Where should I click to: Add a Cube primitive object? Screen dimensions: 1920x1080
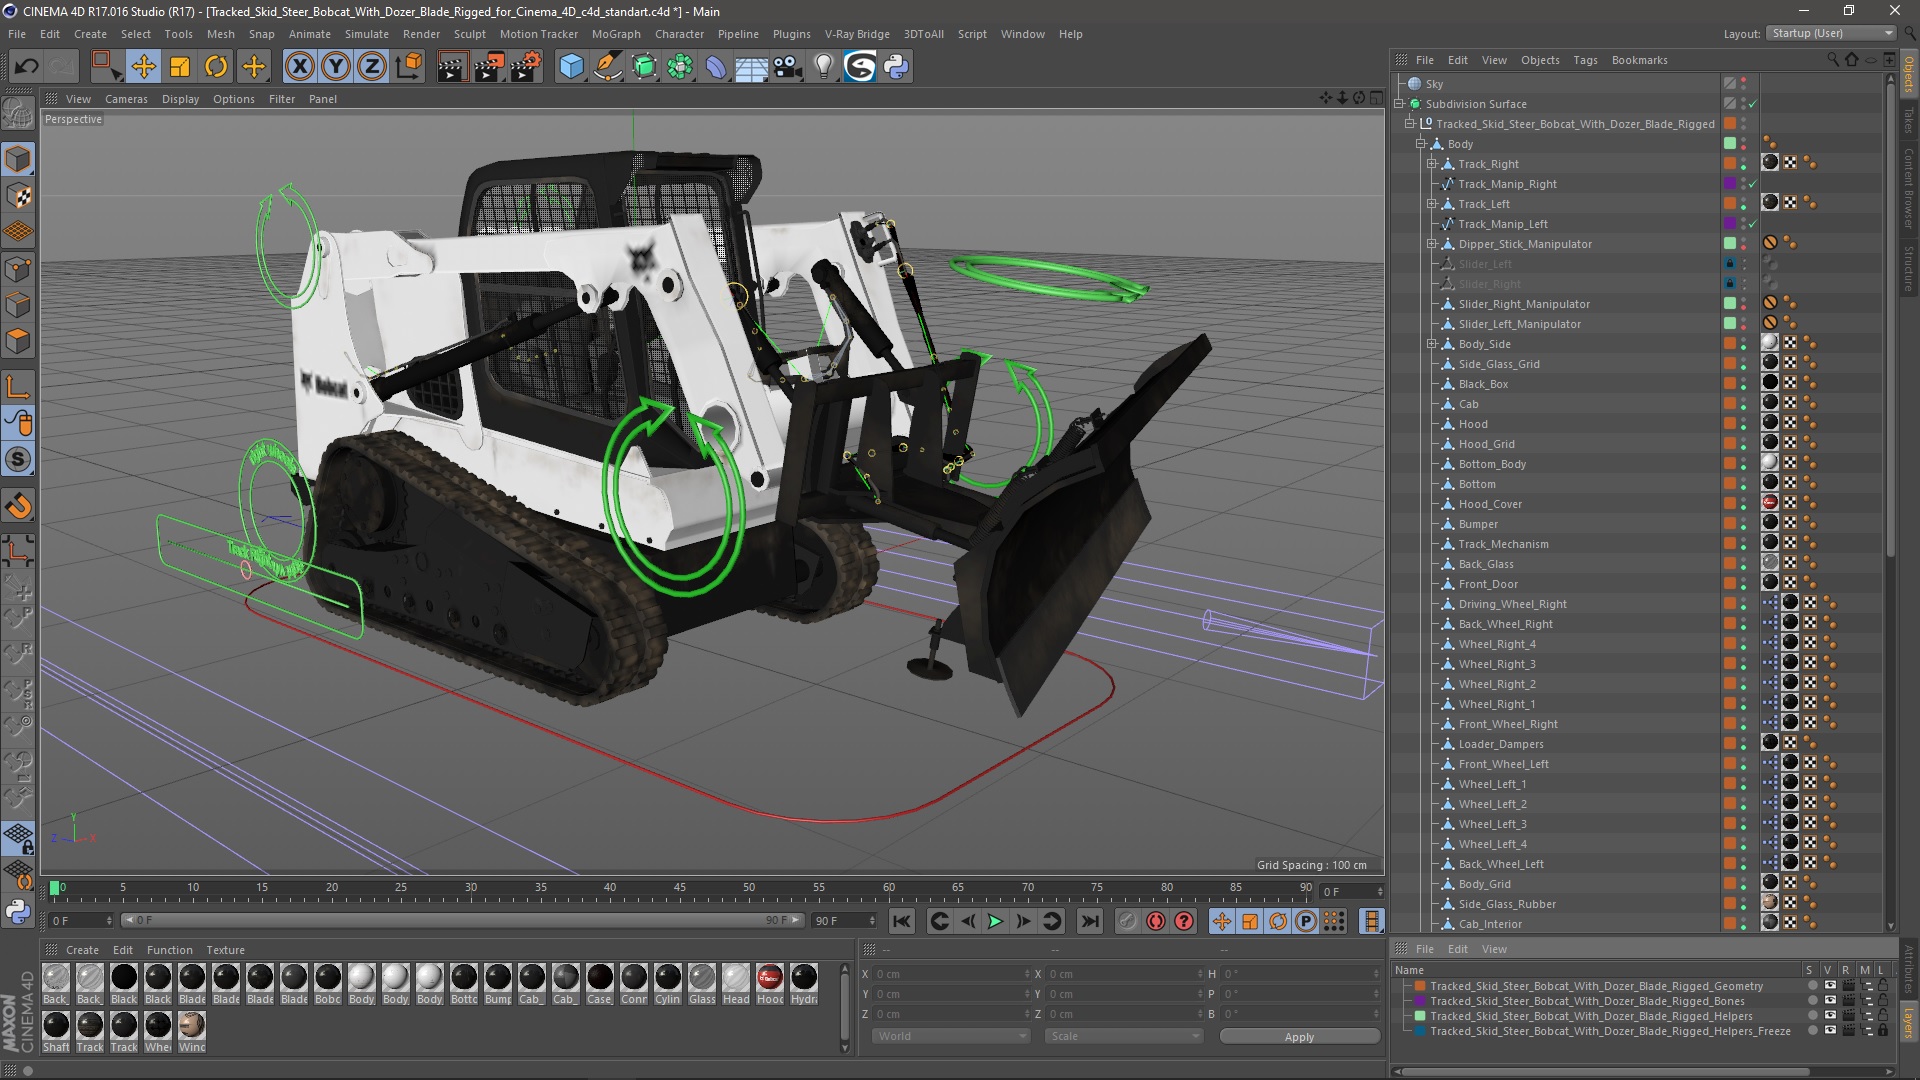point(571,67)
